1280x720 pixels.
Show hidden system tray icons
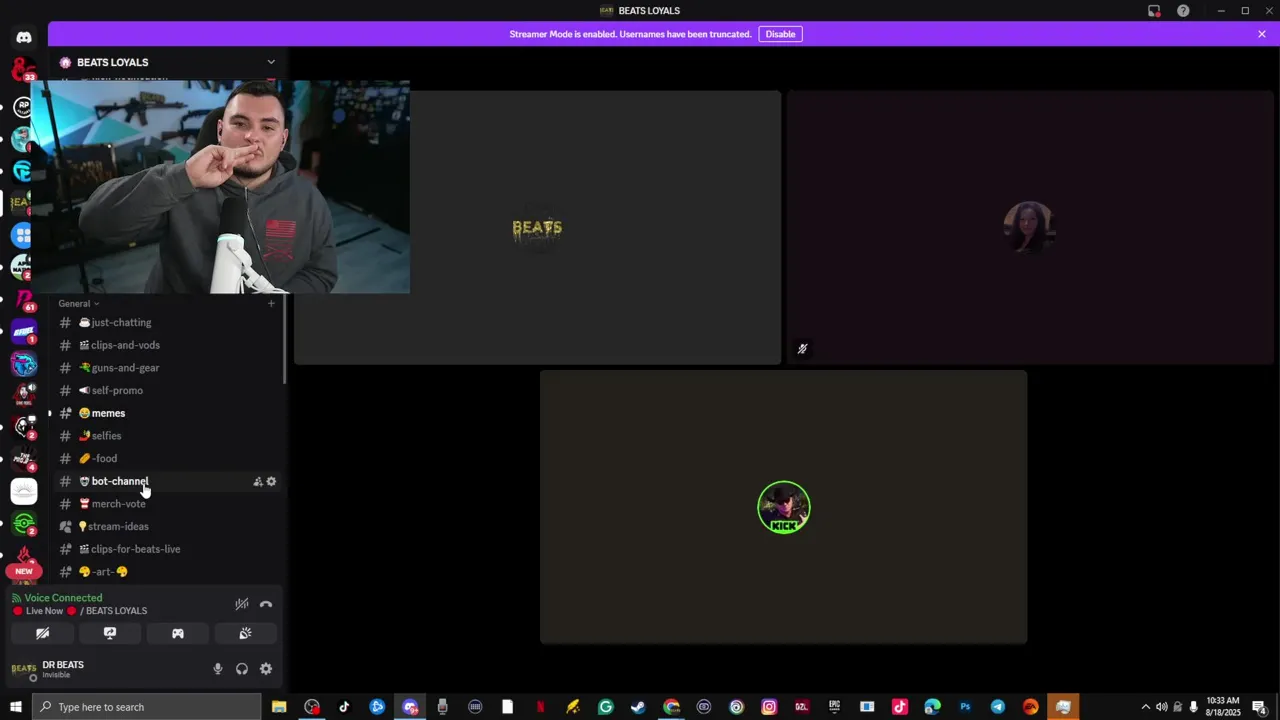(1146, 707)
